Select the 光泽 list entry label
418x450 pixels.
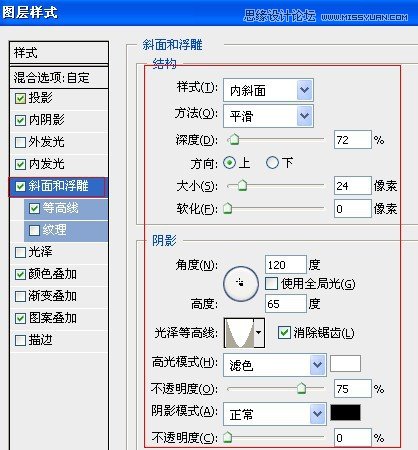40,252
